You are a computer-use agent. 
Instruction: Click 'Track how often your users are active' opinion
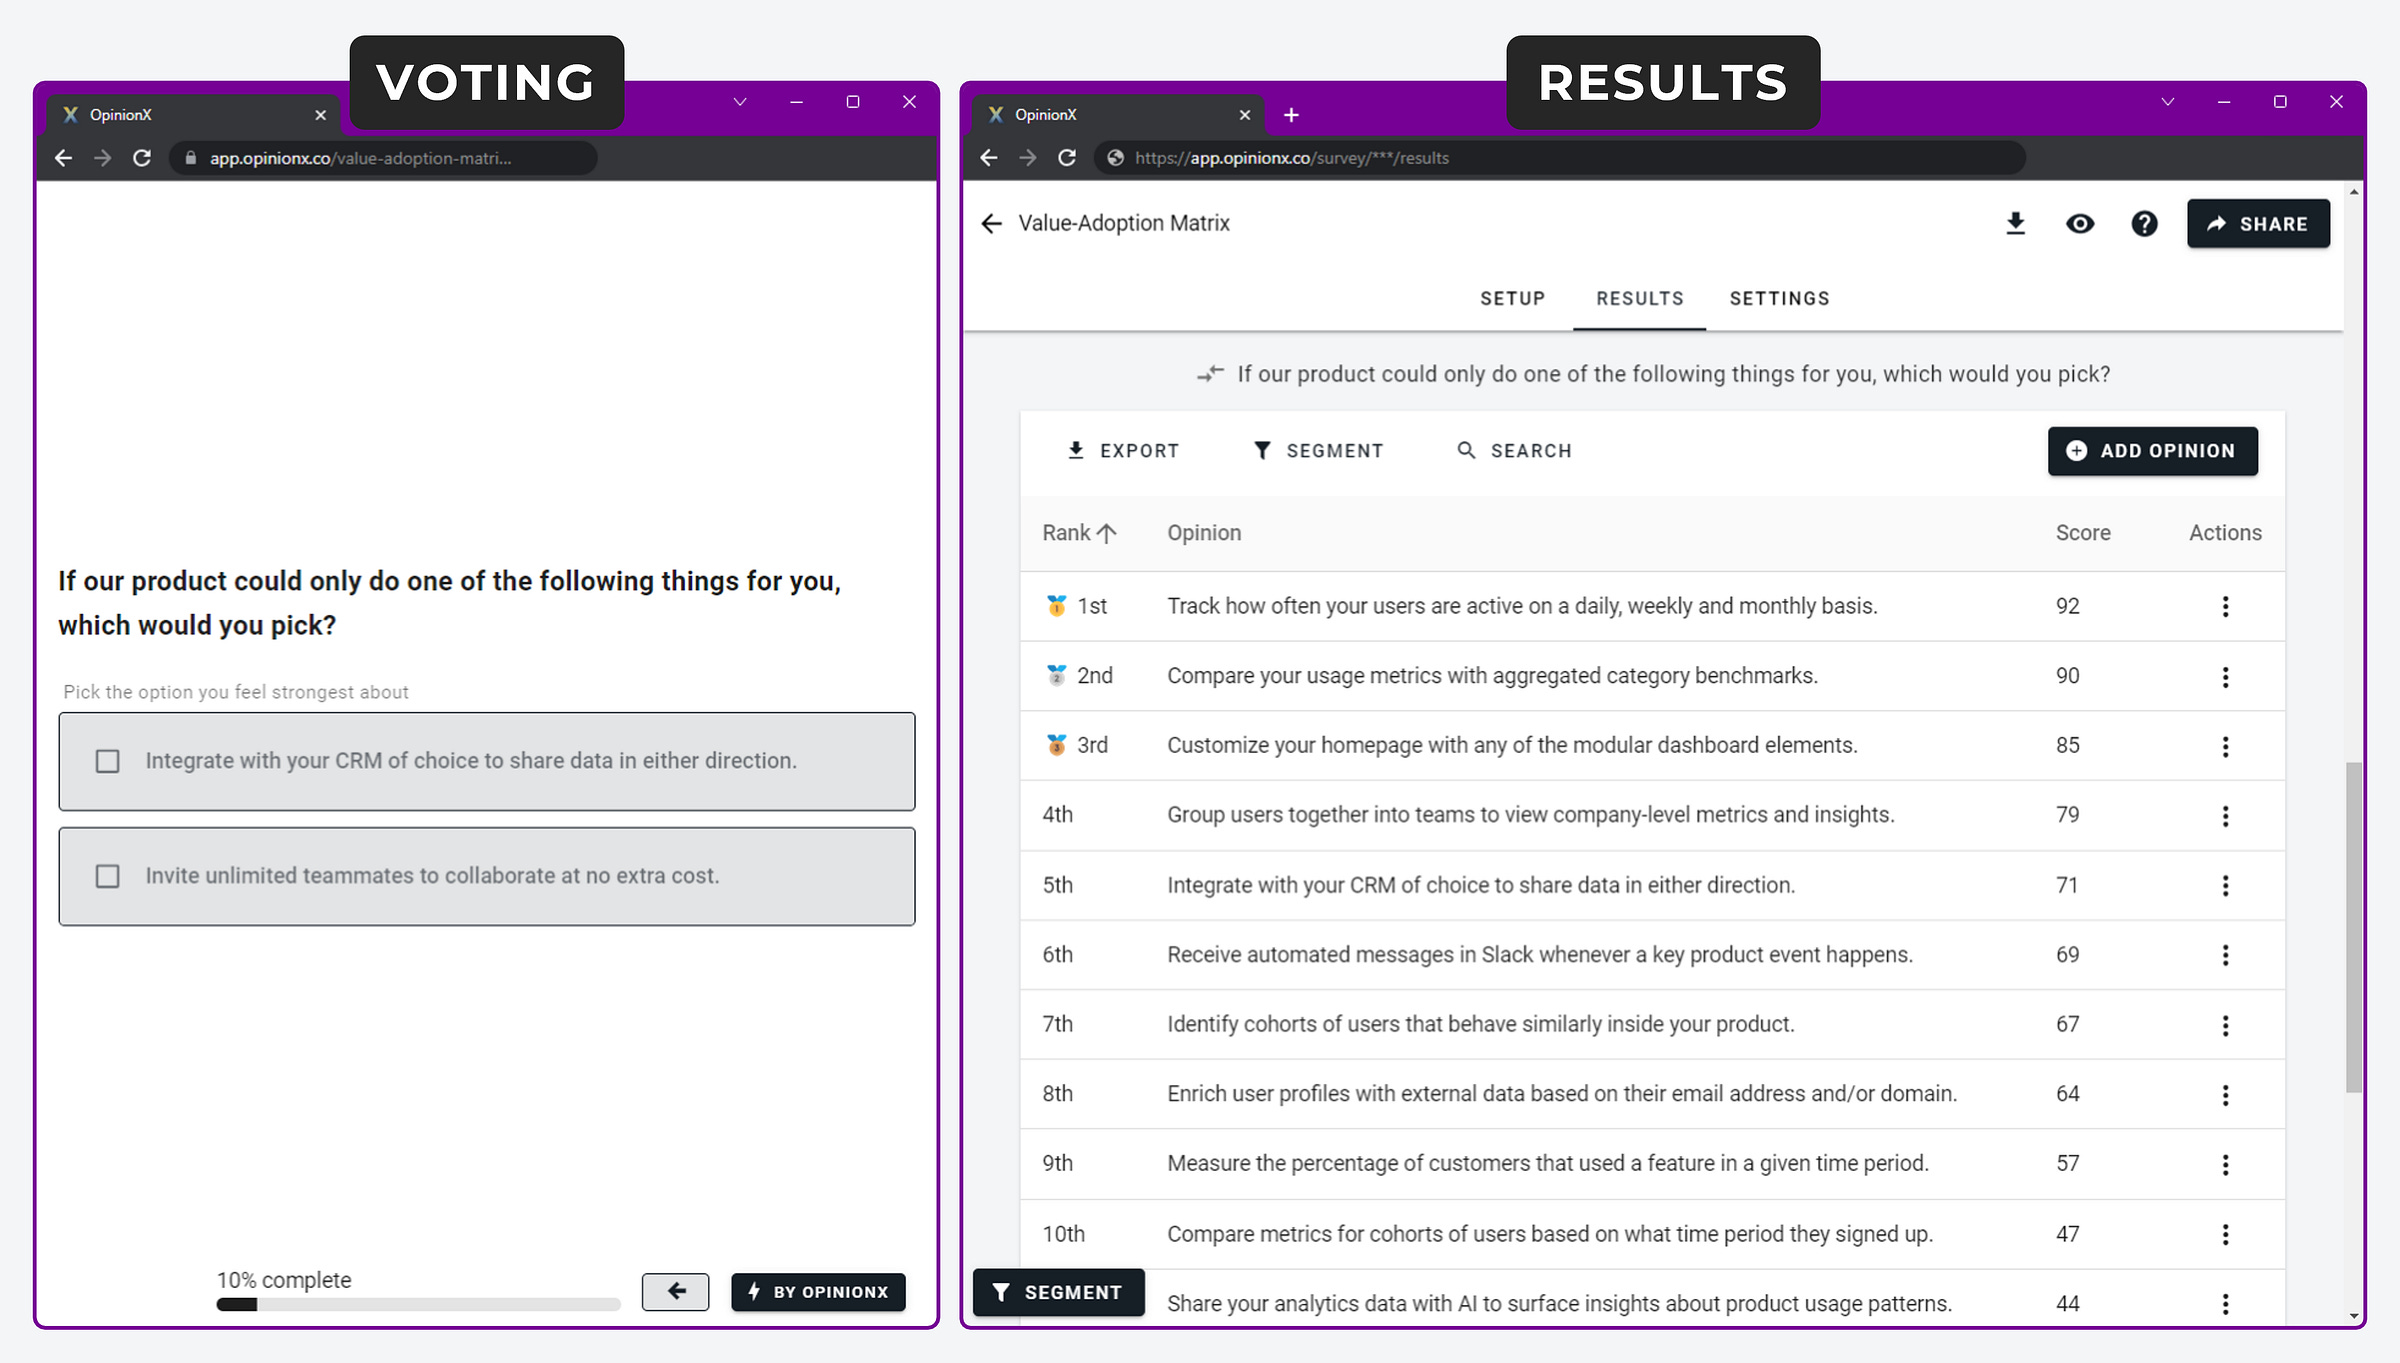point(1522,606)
